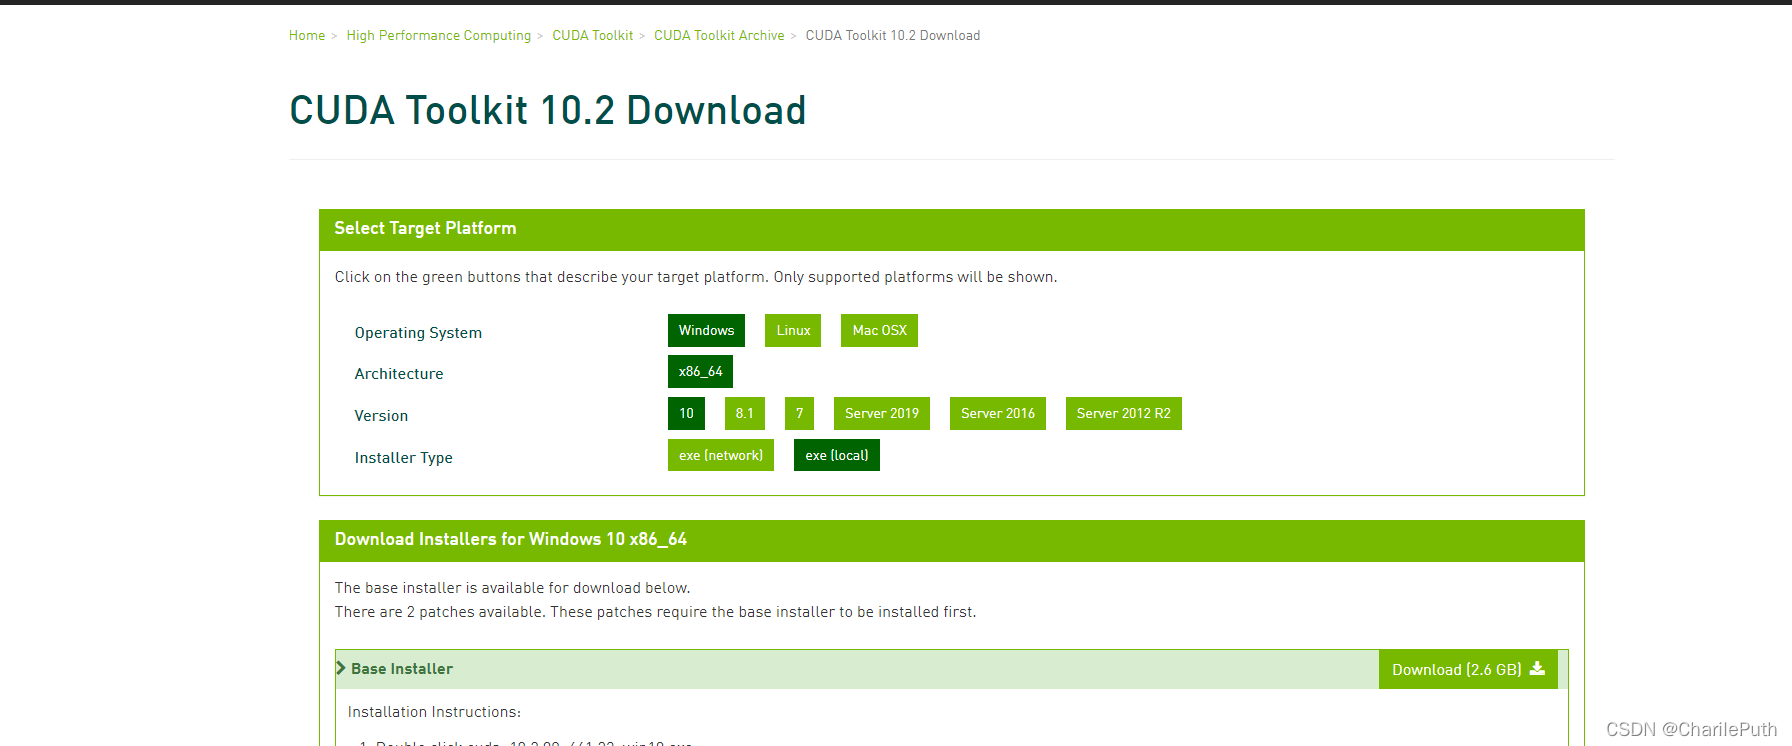The image size is (1792, 746).
Task: Choose Server 2012 R2 version
Action: click(1124, 413)
